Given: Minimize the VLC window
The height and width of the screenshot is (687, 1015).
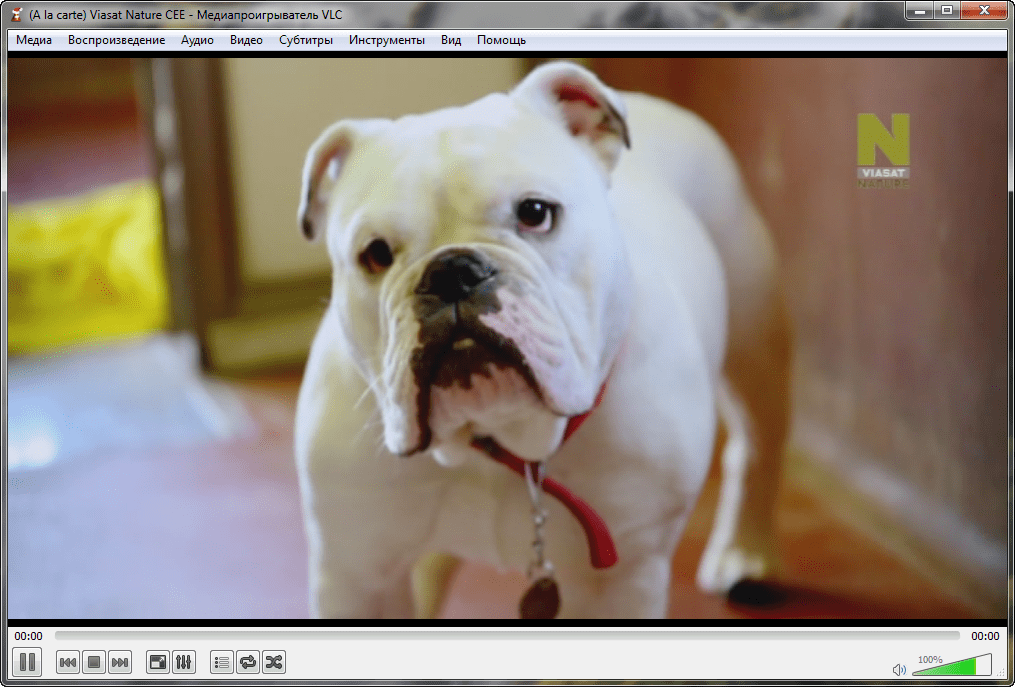Looking at the screenshot, I should click(x=920, y=10).
